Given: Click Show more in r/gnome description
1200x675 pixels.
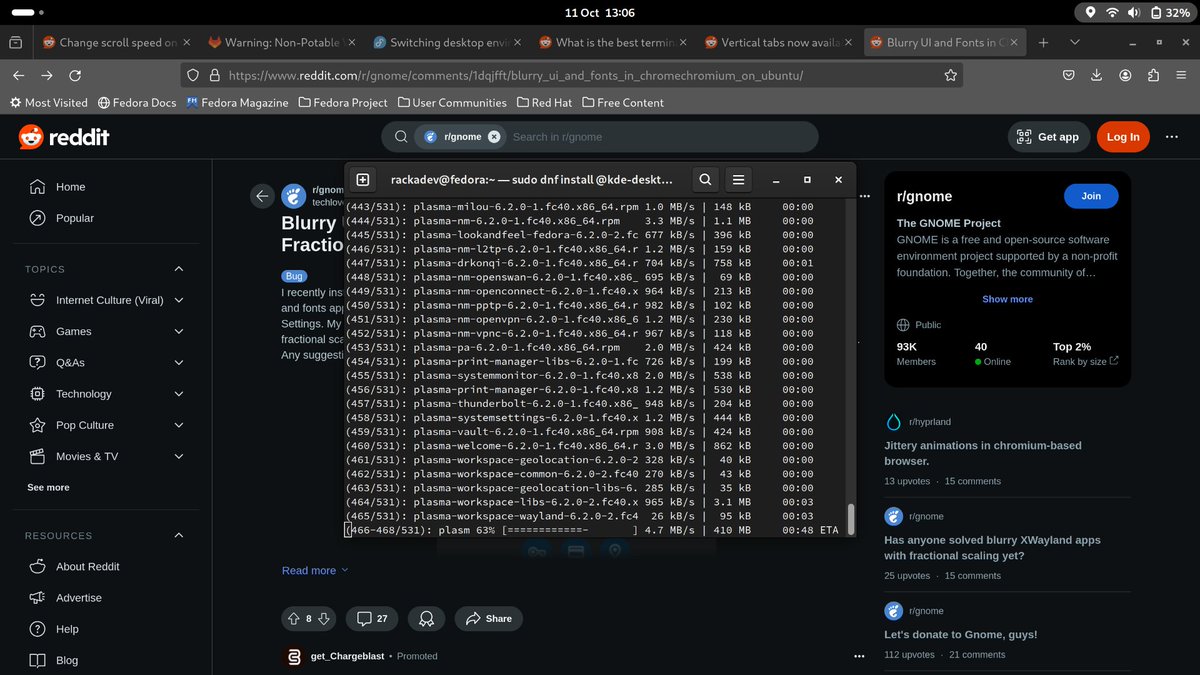Looking at the screenshot, I should tap(1007, 299).
